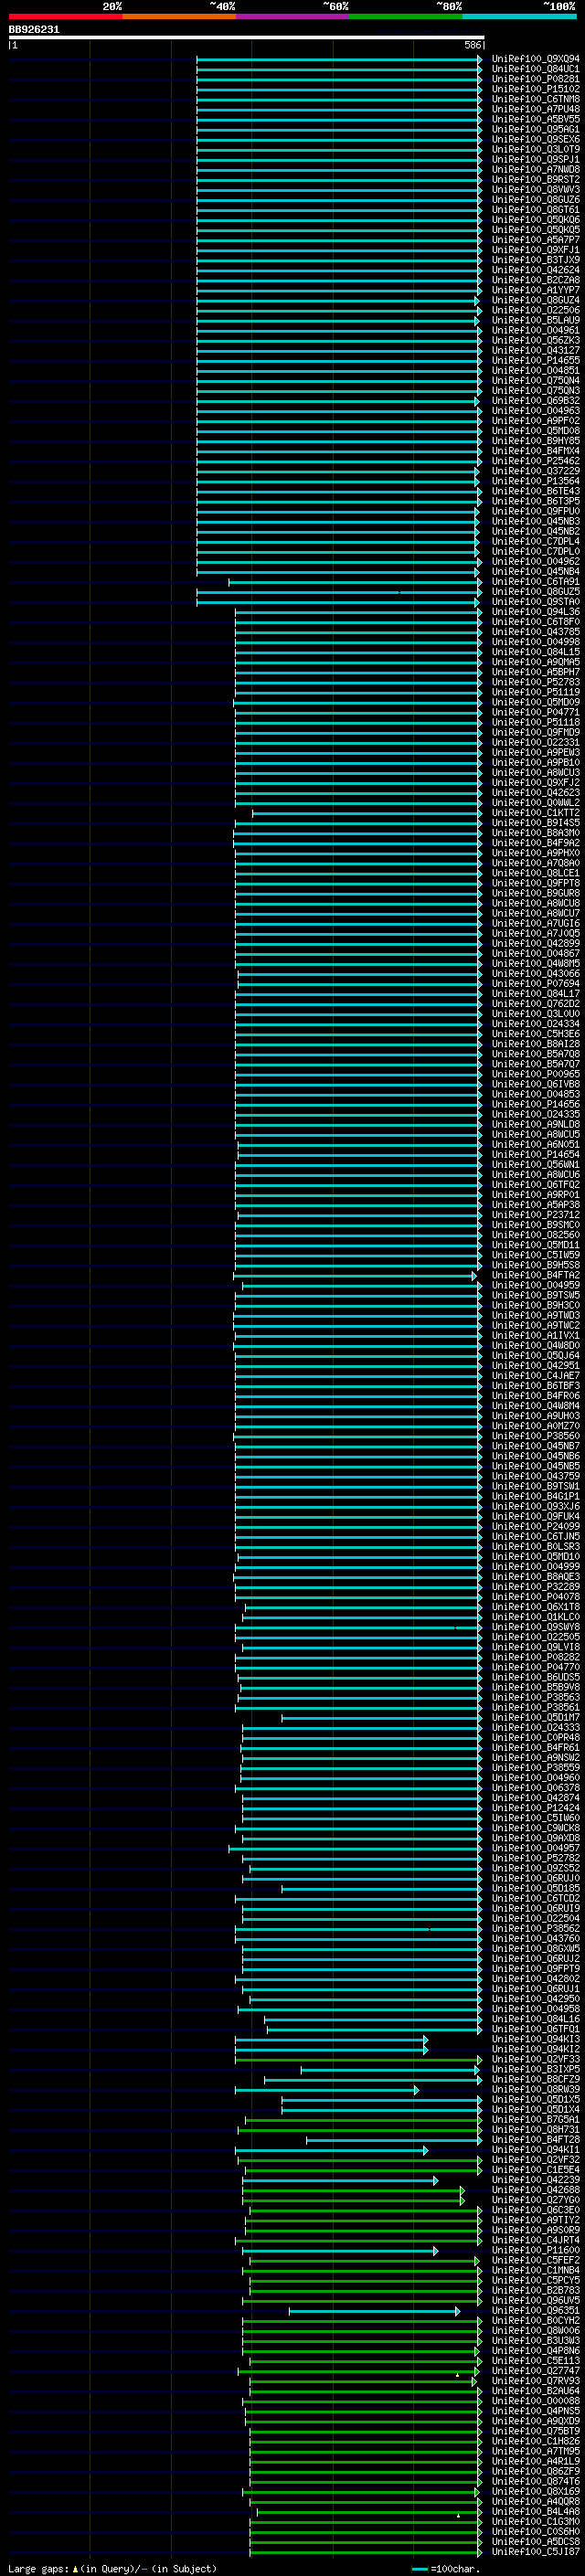Select hit UniRef100_B0CYH2
585x2576 pixels.
(x=535, y=2320)
